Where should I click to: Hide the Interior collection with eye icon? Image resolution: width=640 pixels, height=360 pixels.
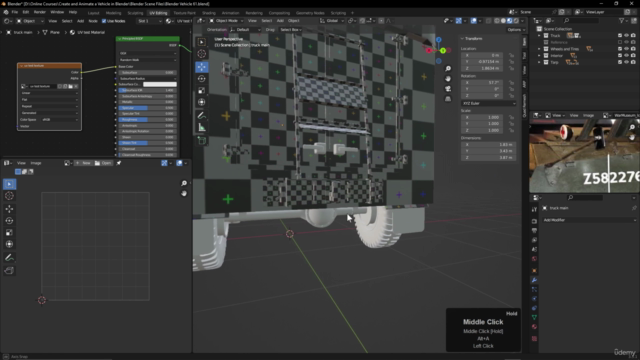coord(627,56)
